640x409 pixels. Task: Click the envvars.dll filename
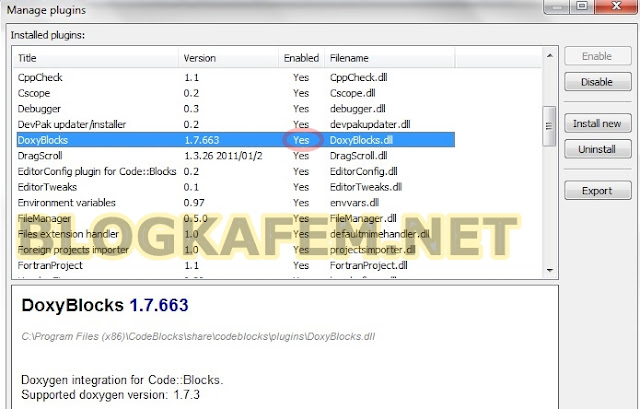pos(354,202)
